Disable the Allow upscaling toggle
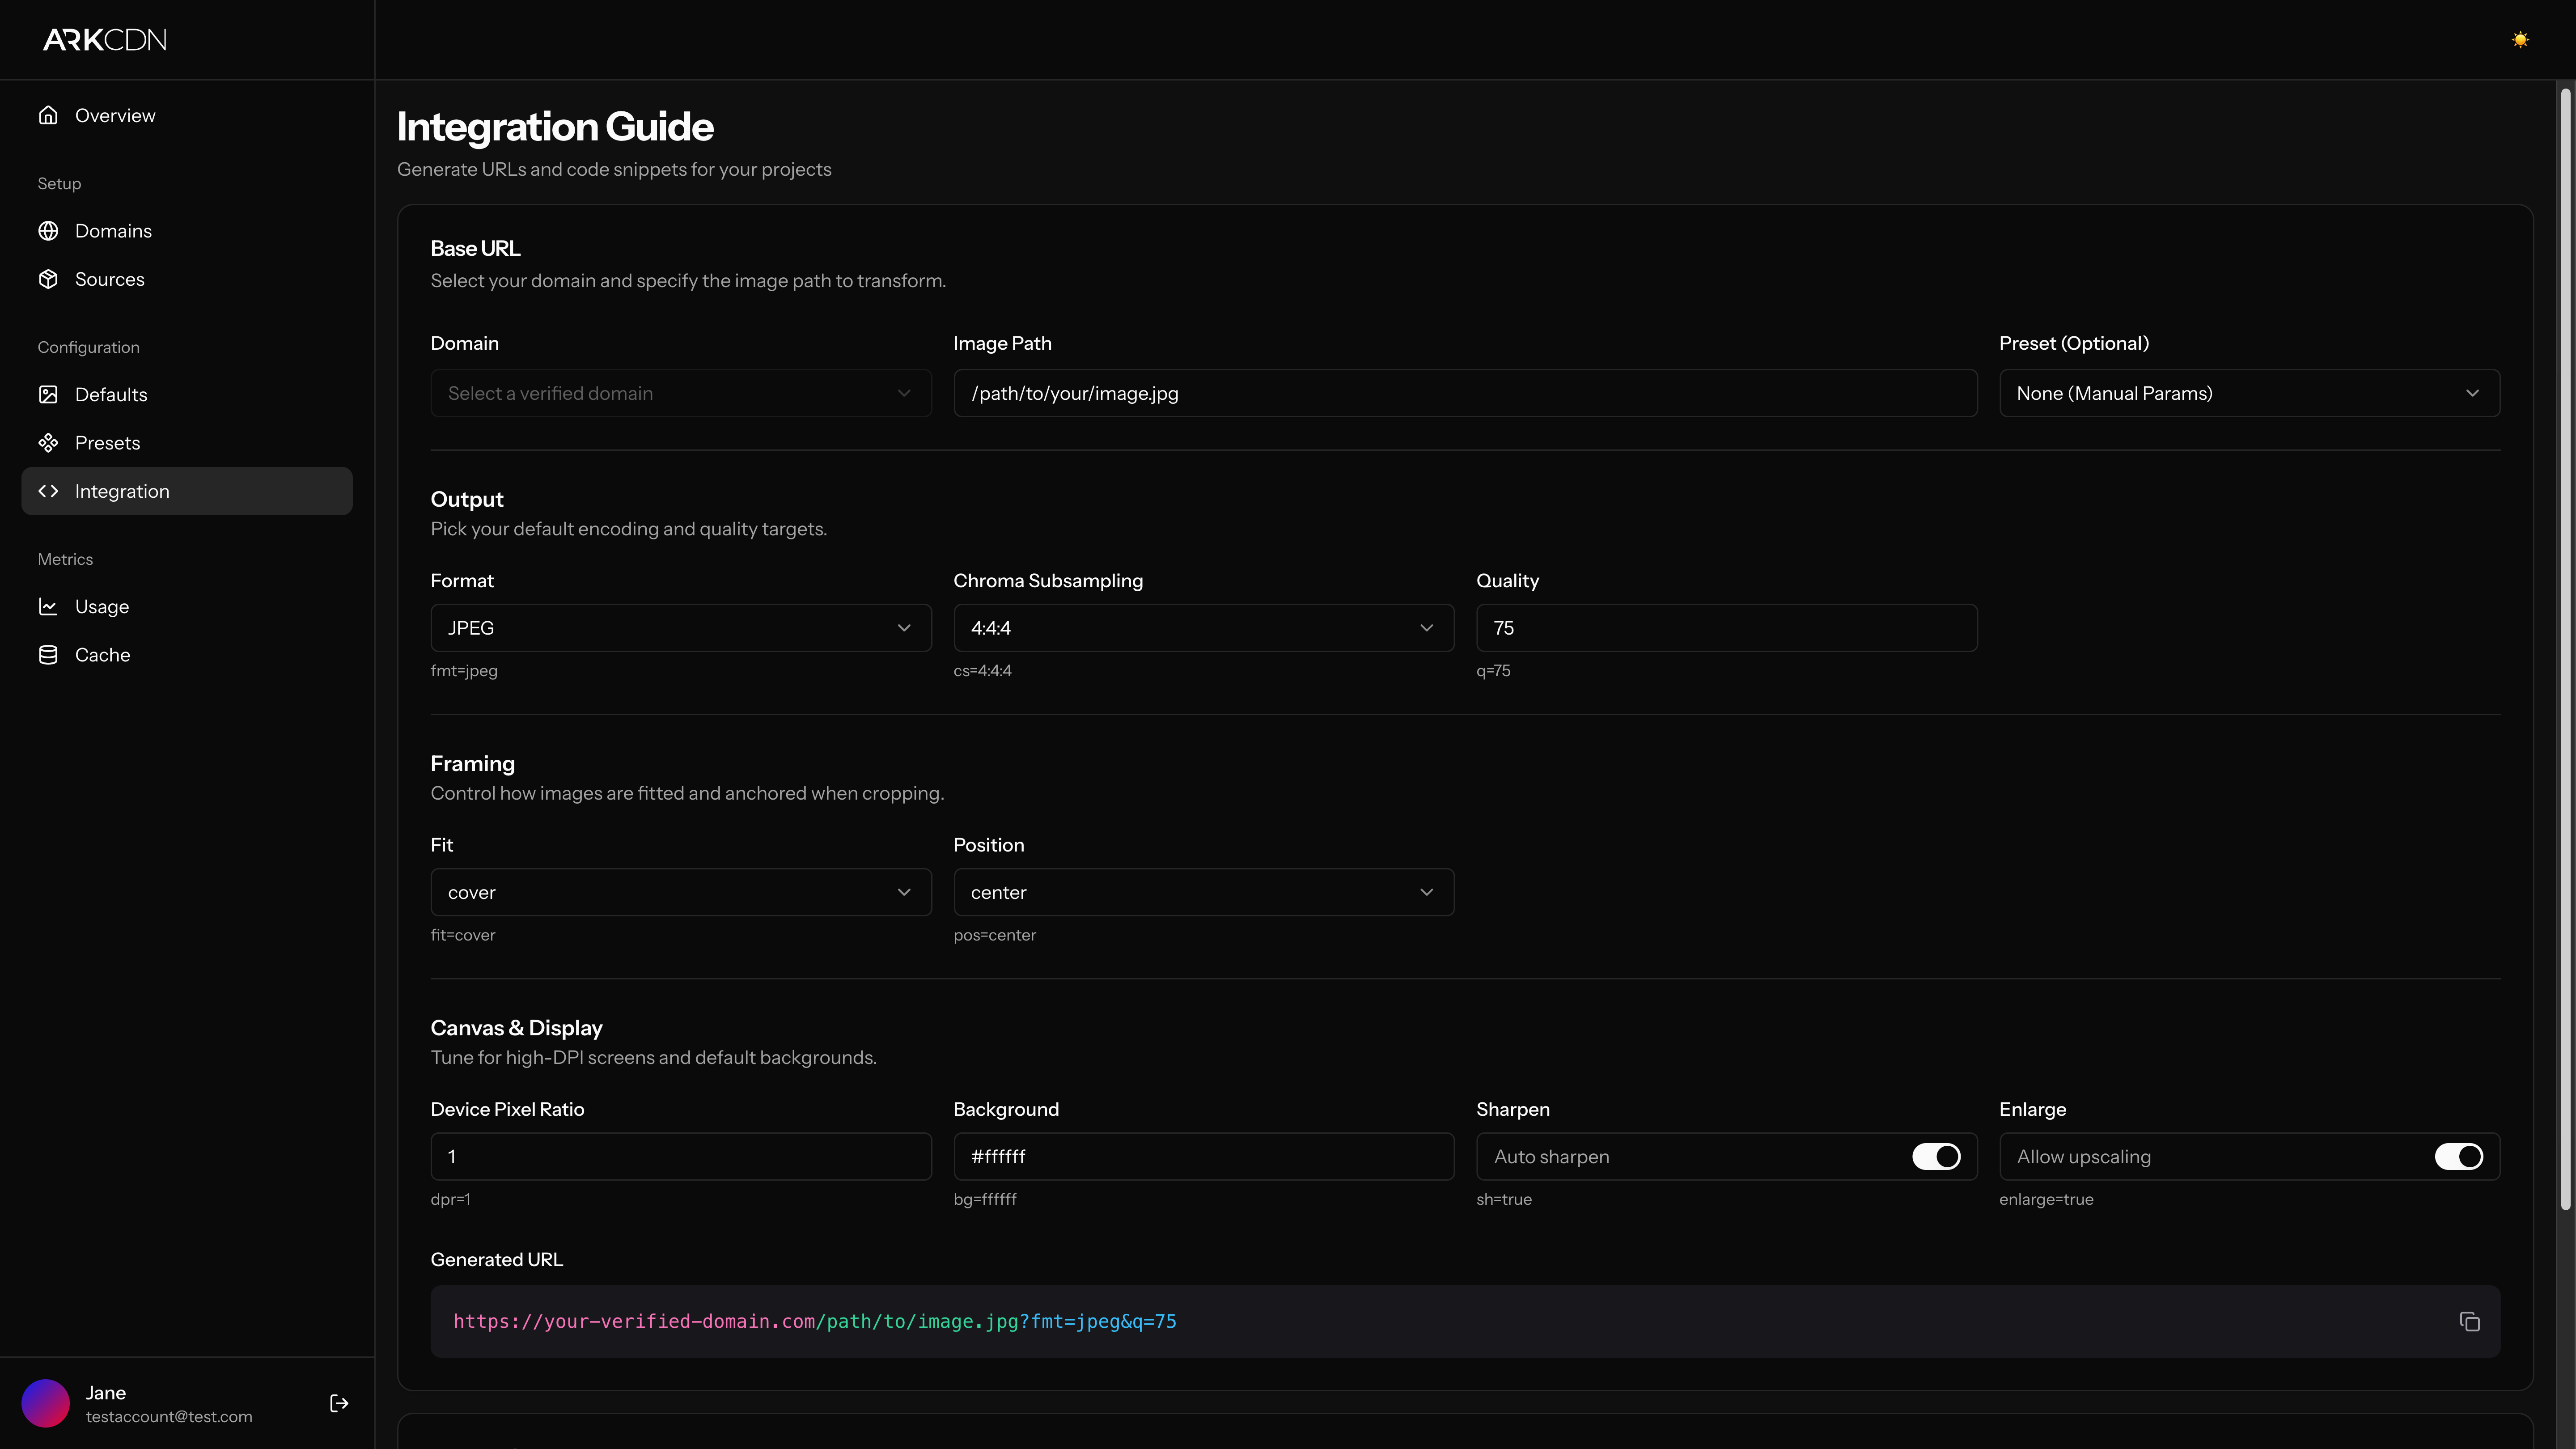This screenshot has width=2576, height=1449. coord(2458,1156)
